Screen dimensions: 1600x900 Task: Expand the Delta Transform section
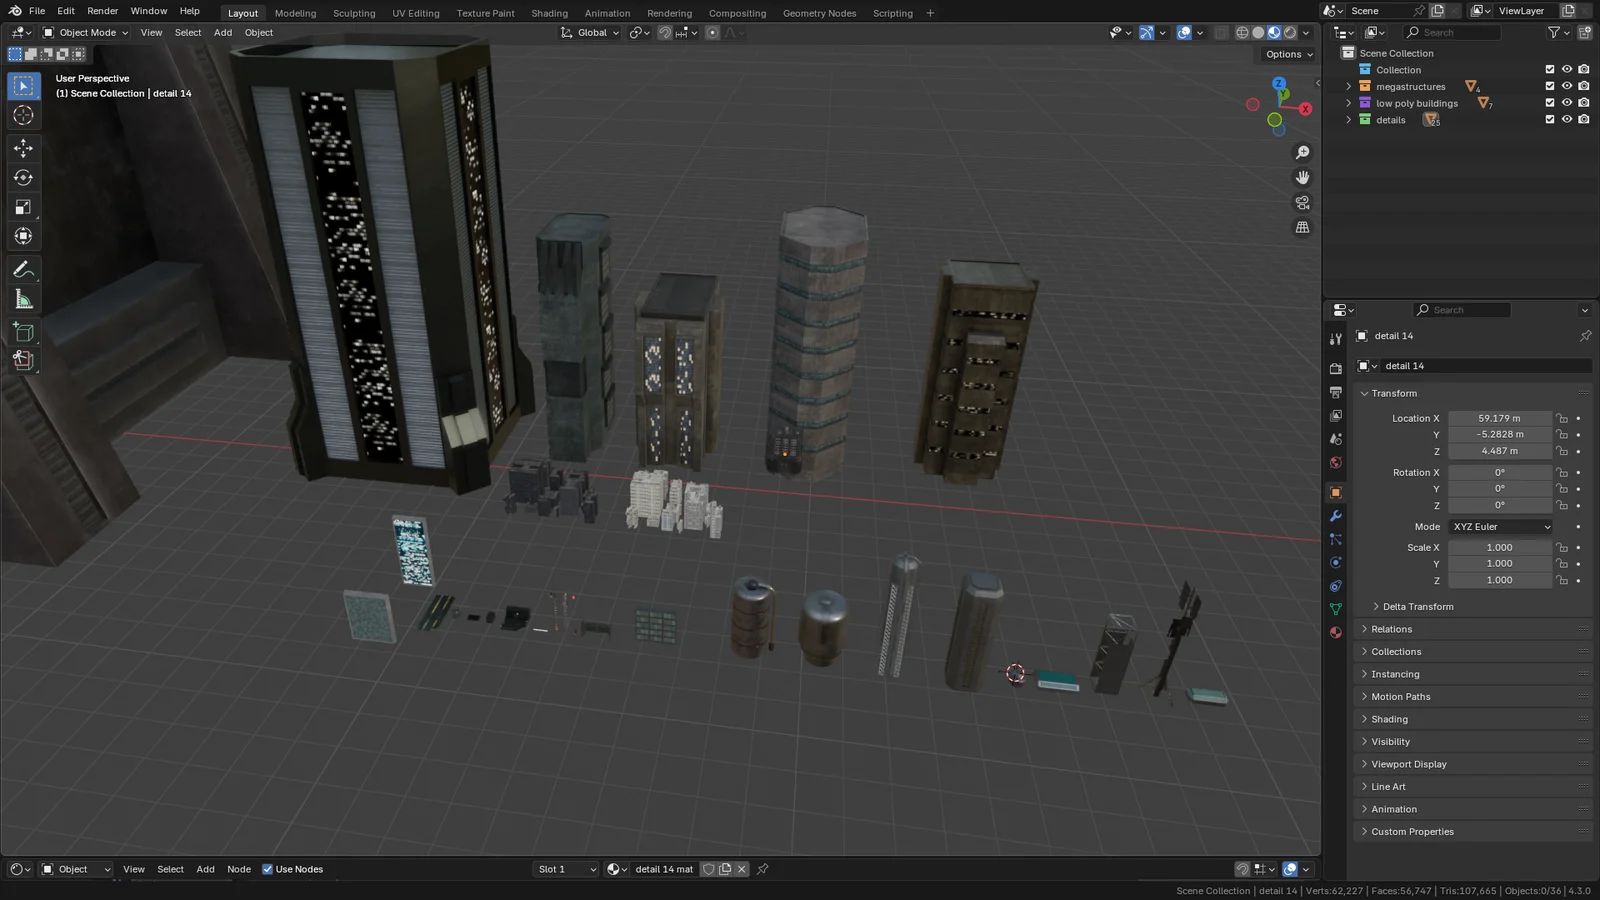[1417, 606]
